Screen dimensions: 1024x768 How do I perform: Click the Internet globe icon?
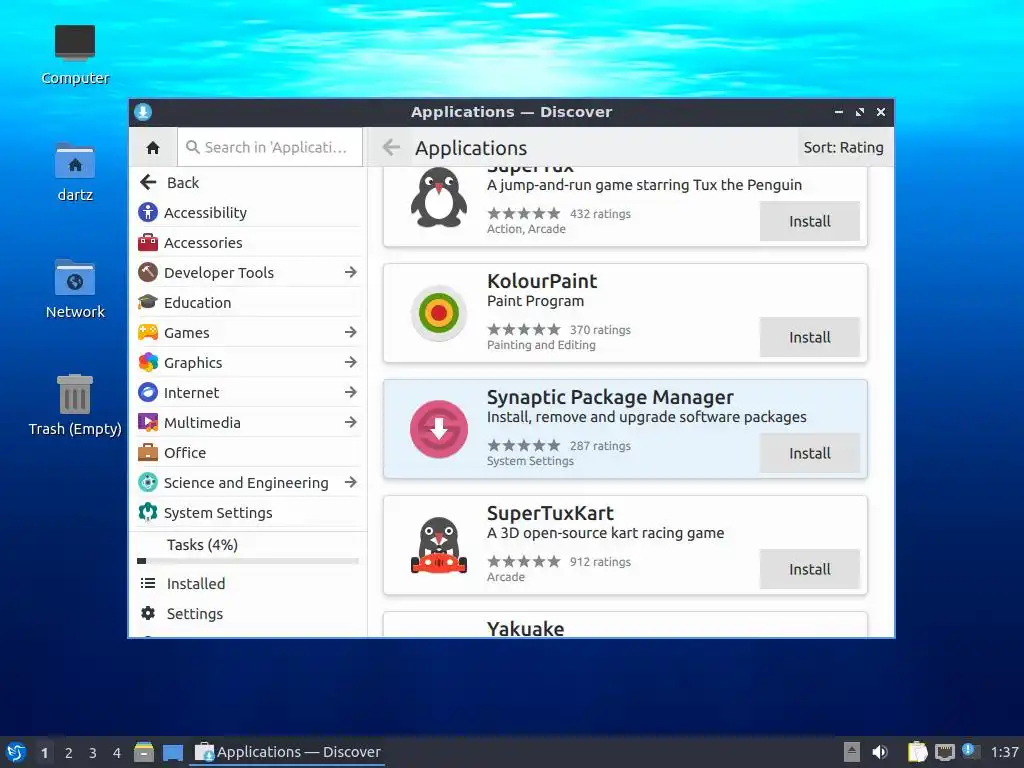(x=148, y=392)
